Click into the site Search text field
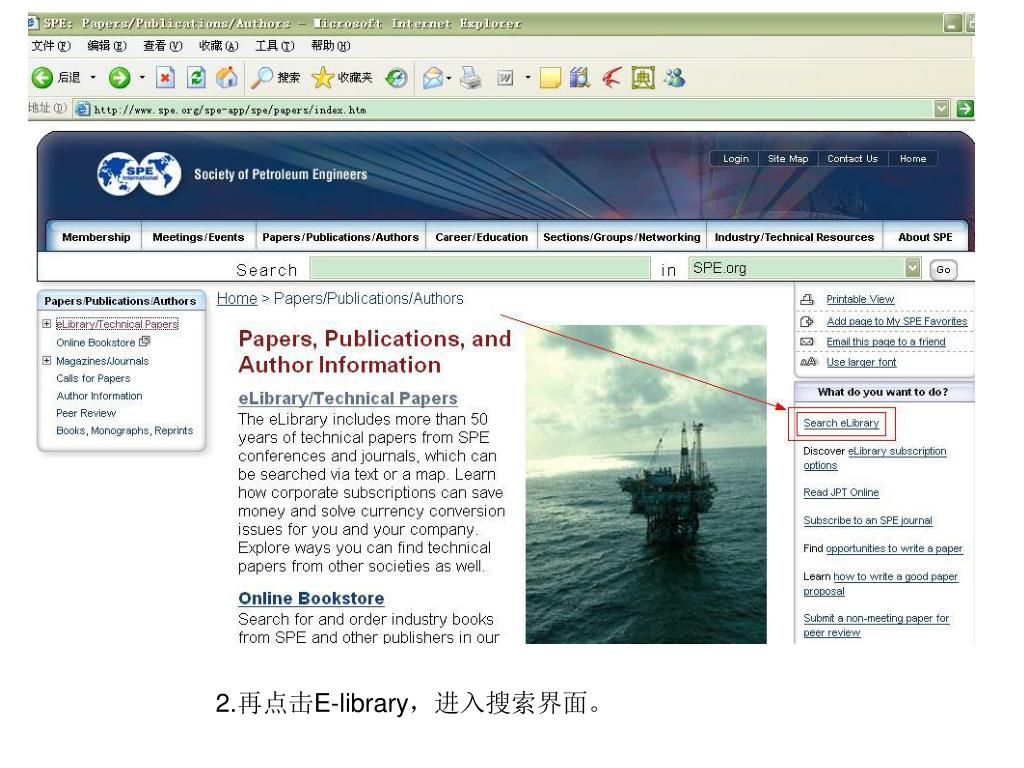The image size is (1024, 768). click(480, 268)
